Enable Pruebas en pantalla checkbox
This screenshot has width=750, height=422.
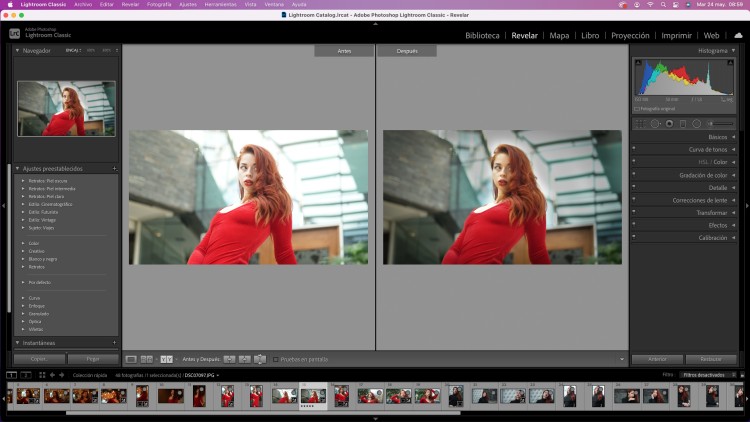tap(276, 359)
